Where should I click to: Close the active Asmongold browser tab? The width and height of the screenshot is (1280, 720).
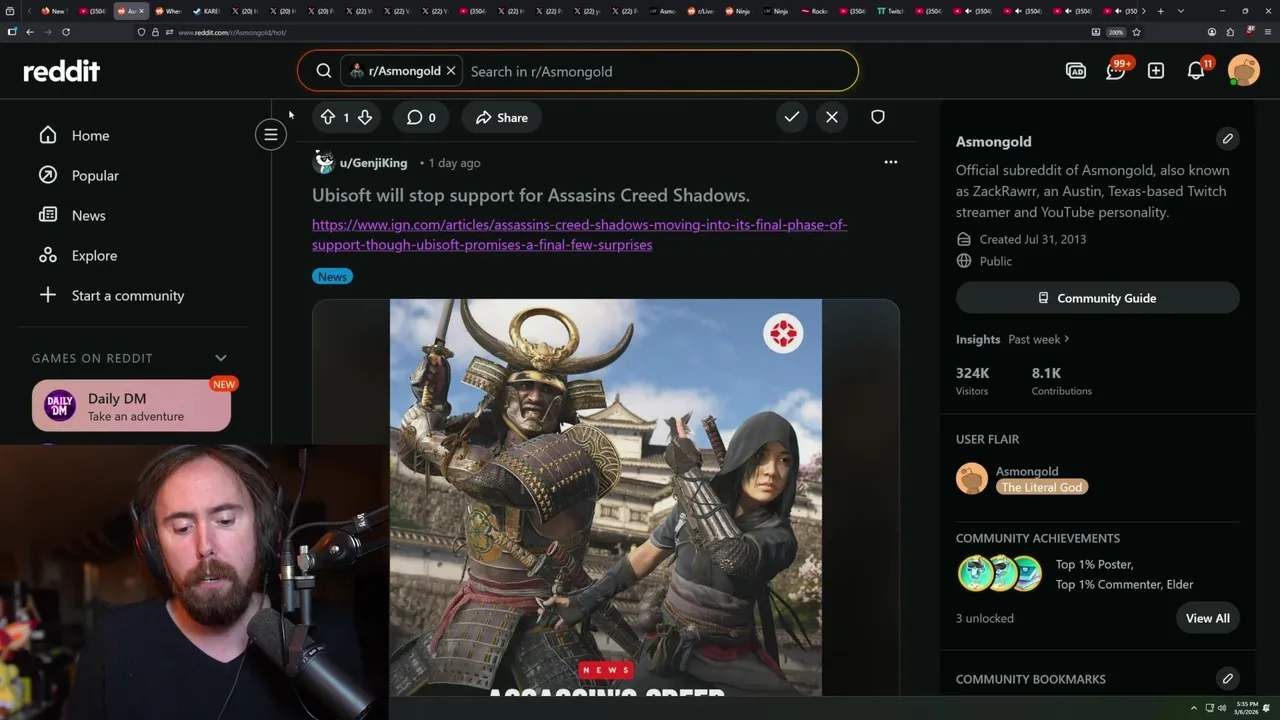[x=141, y=11]
